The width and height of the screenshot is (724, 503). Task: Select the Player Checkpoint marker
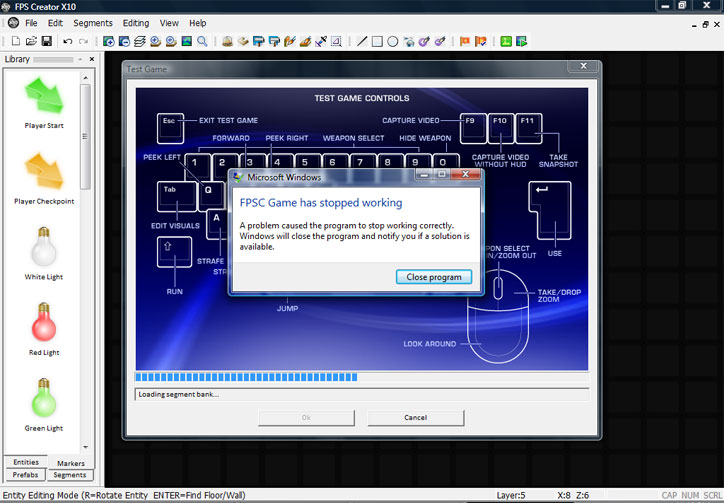(x=44, y=179)
